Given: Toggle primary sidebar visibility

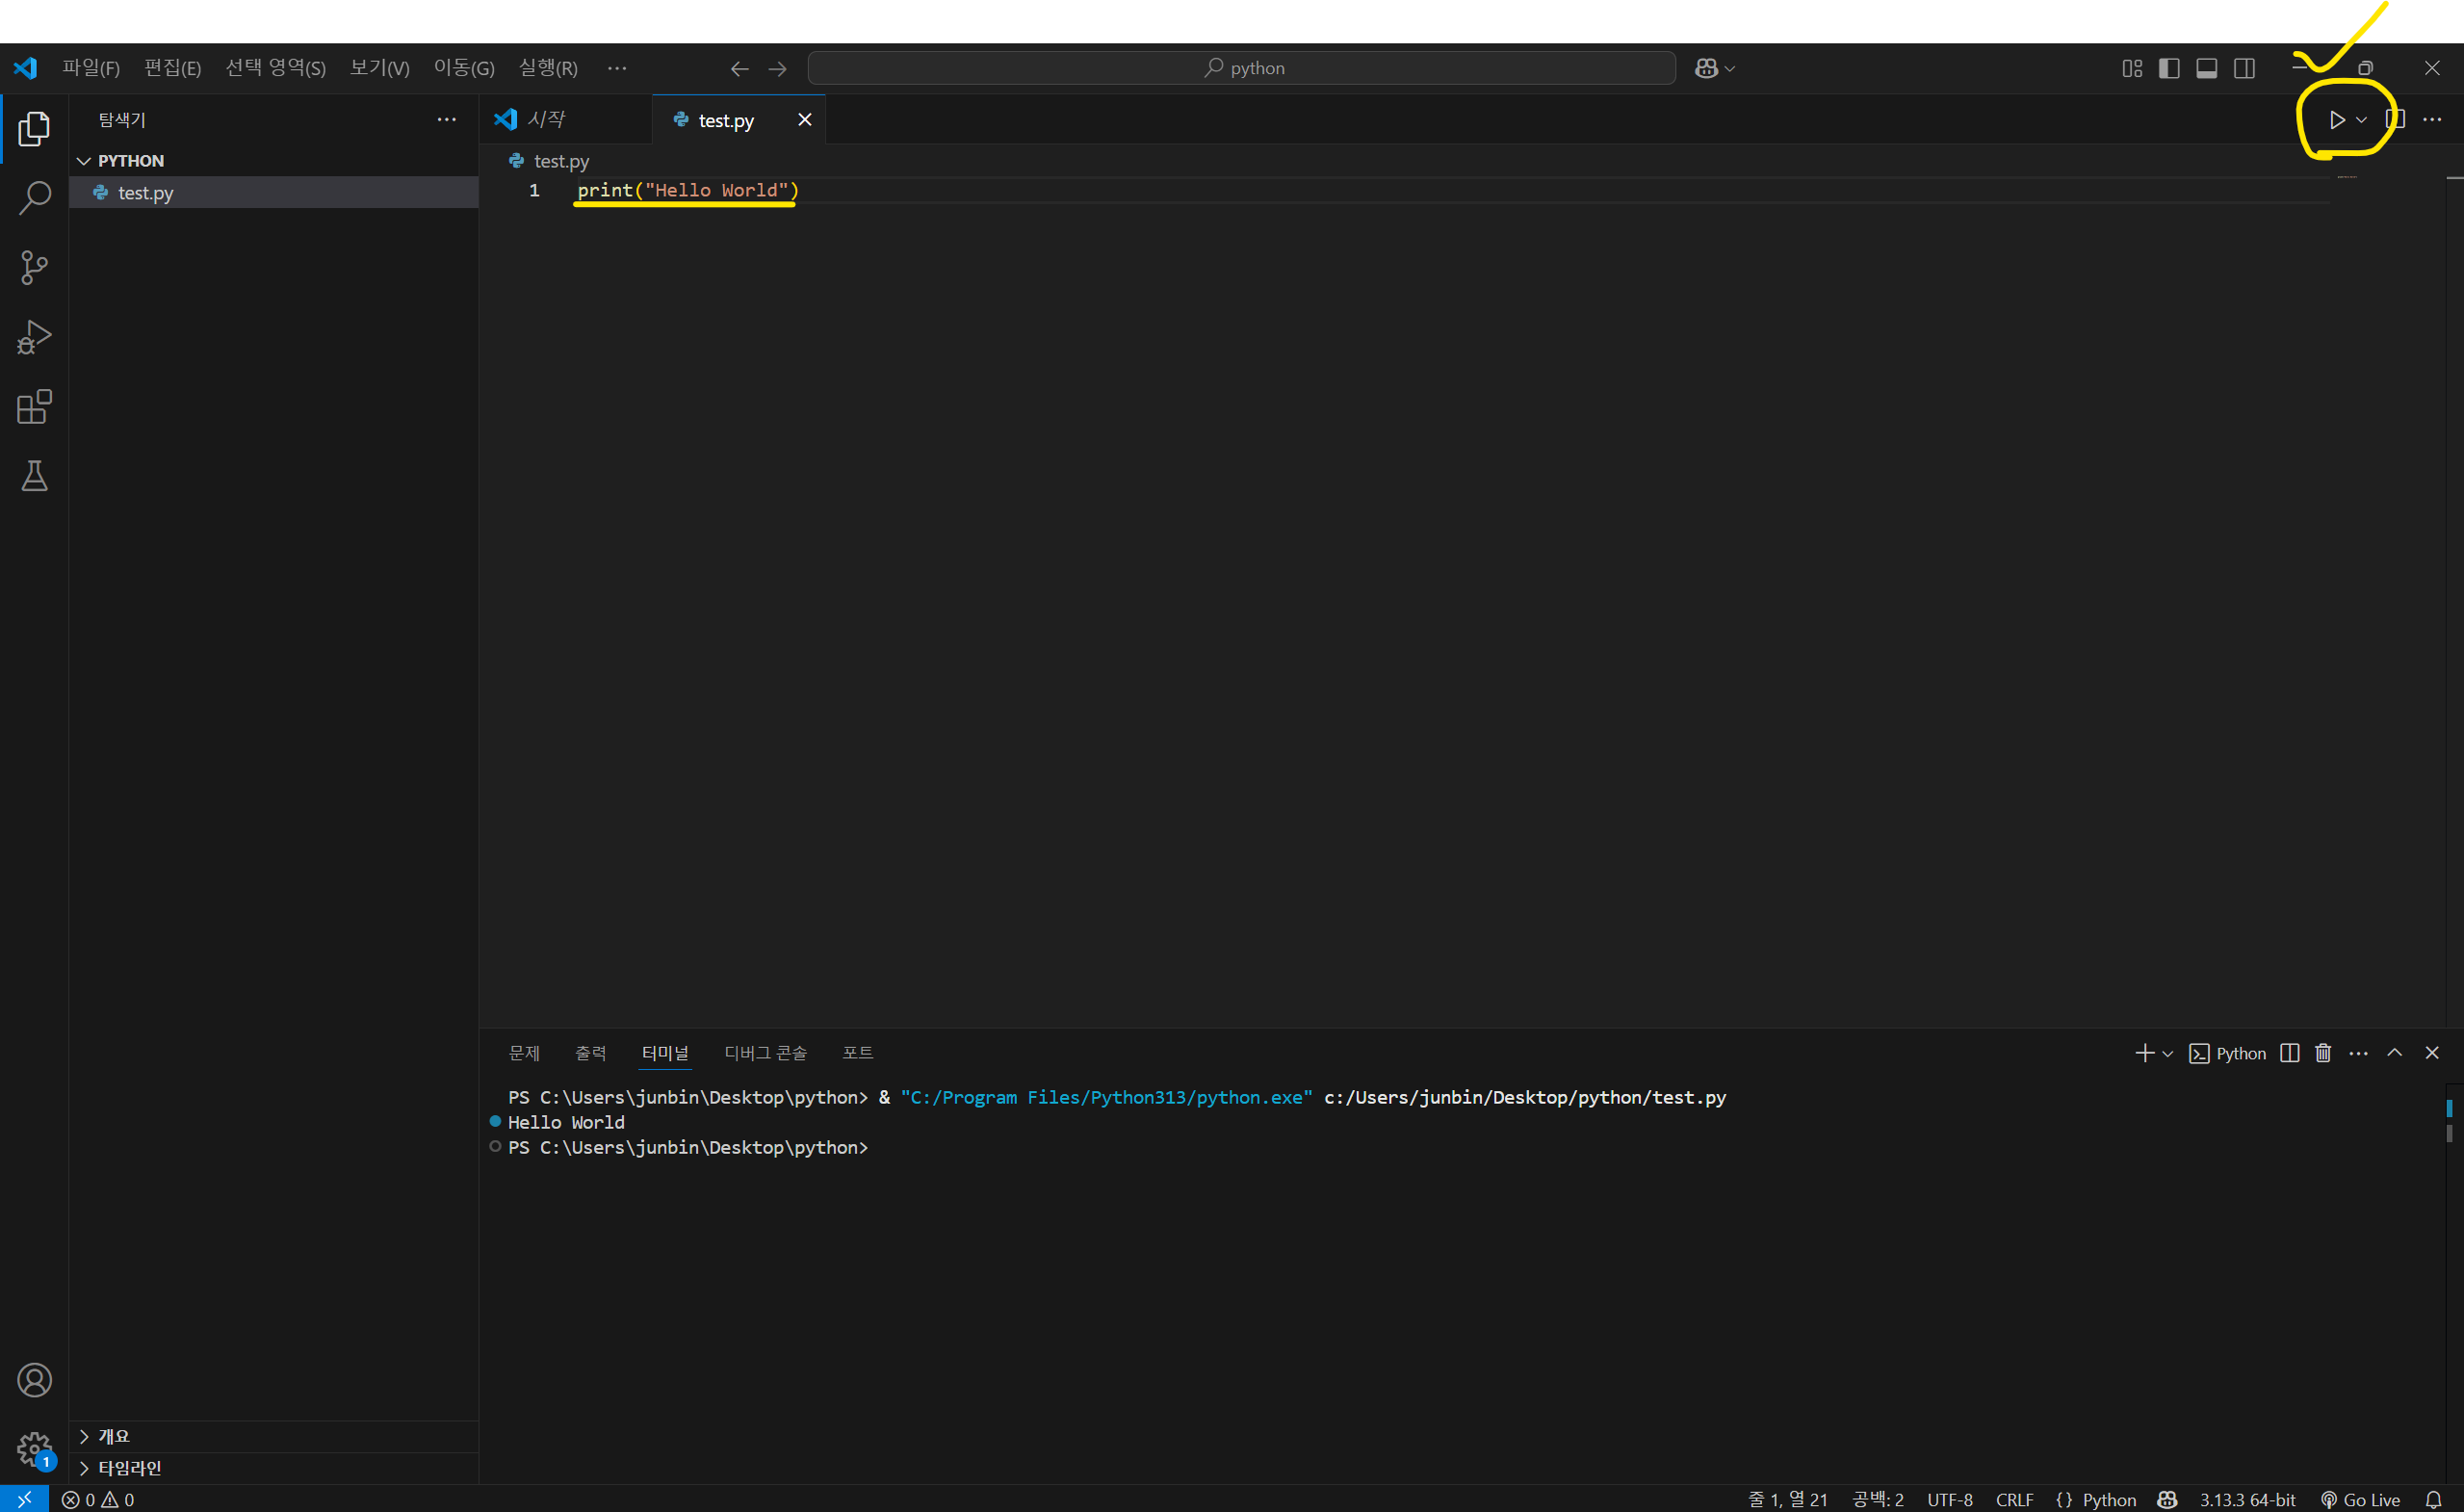Looking at the screenshot, I should pyautogui.click(x=2169, y=68).
